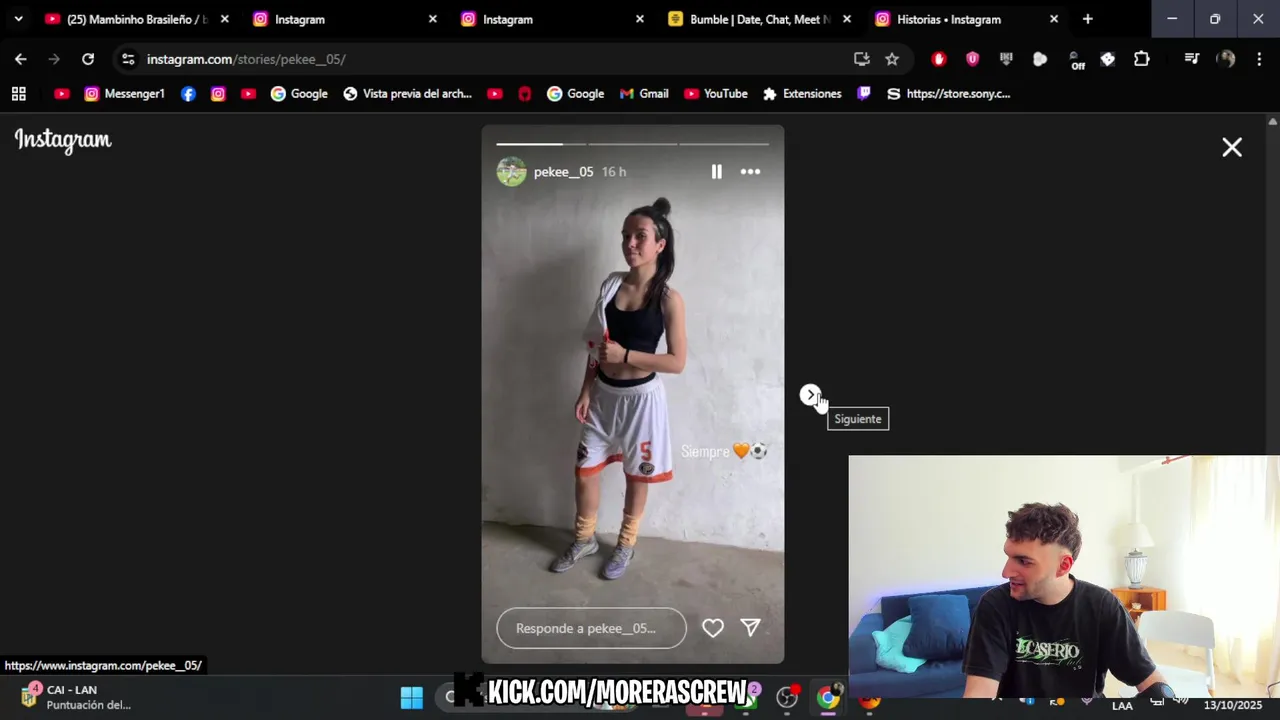Switch to the second Instagram tab
Screen dimensions: 1280x720
[x=553, y=19]
